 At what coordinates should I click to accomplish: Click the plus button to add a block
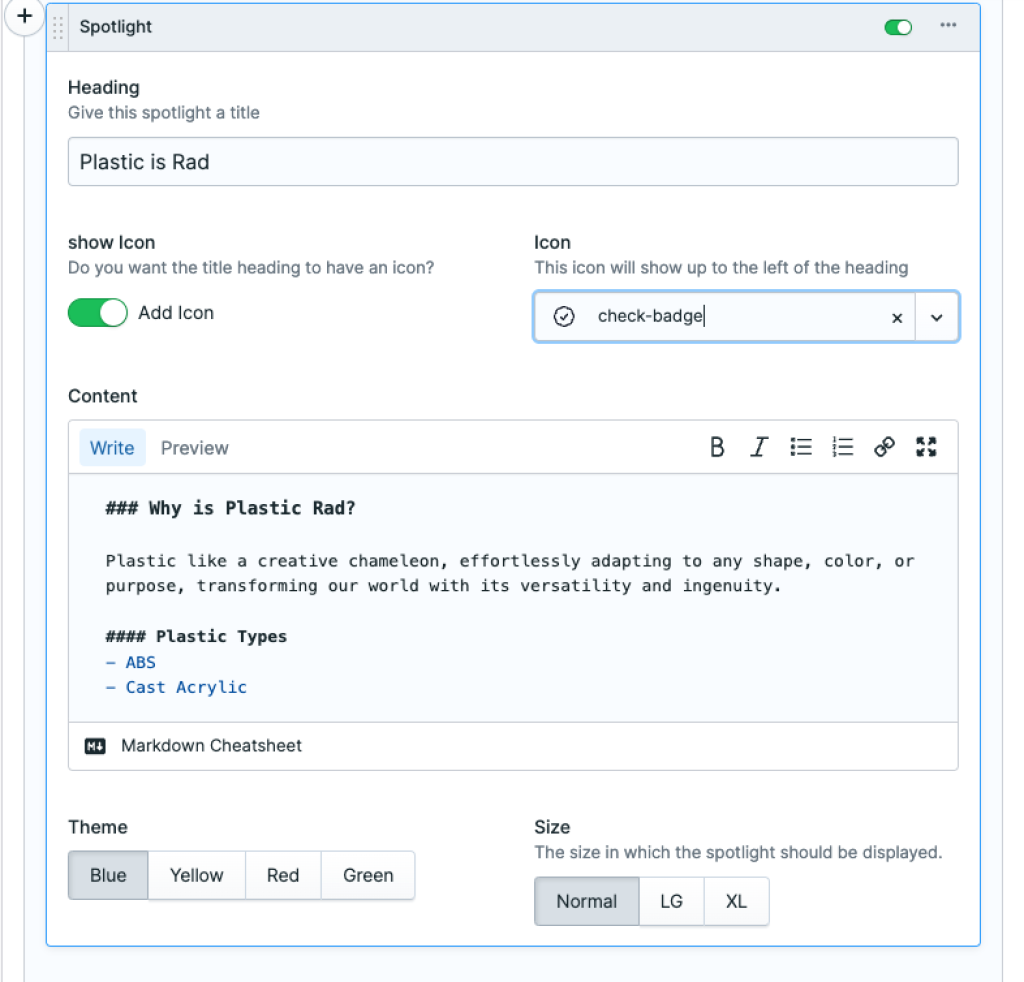pyautogui.click(x=23, y=18)
